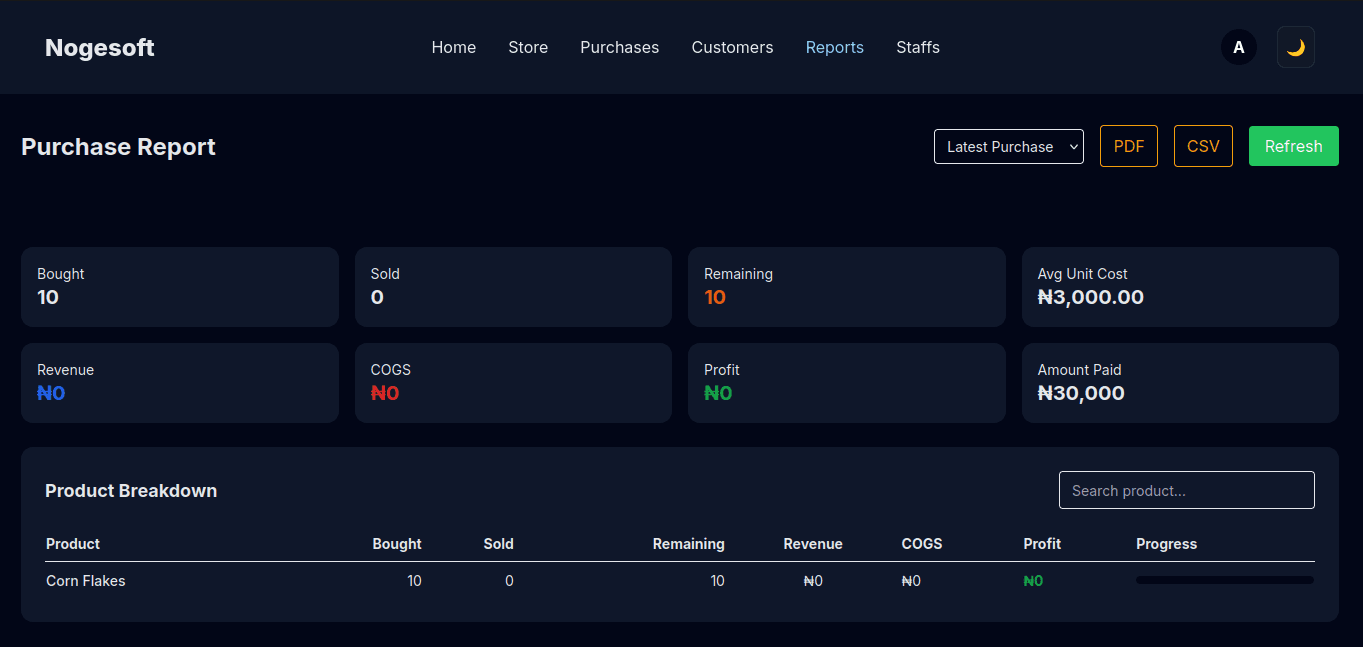
Task: Click the Avg Unit Cost card
Action: [x=1179, y=286]
